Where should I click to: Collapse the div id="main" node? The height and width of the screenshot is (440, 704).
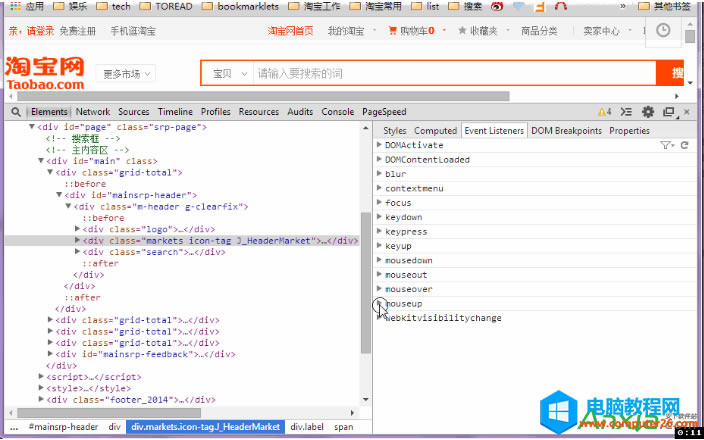[x=41, y=161]
